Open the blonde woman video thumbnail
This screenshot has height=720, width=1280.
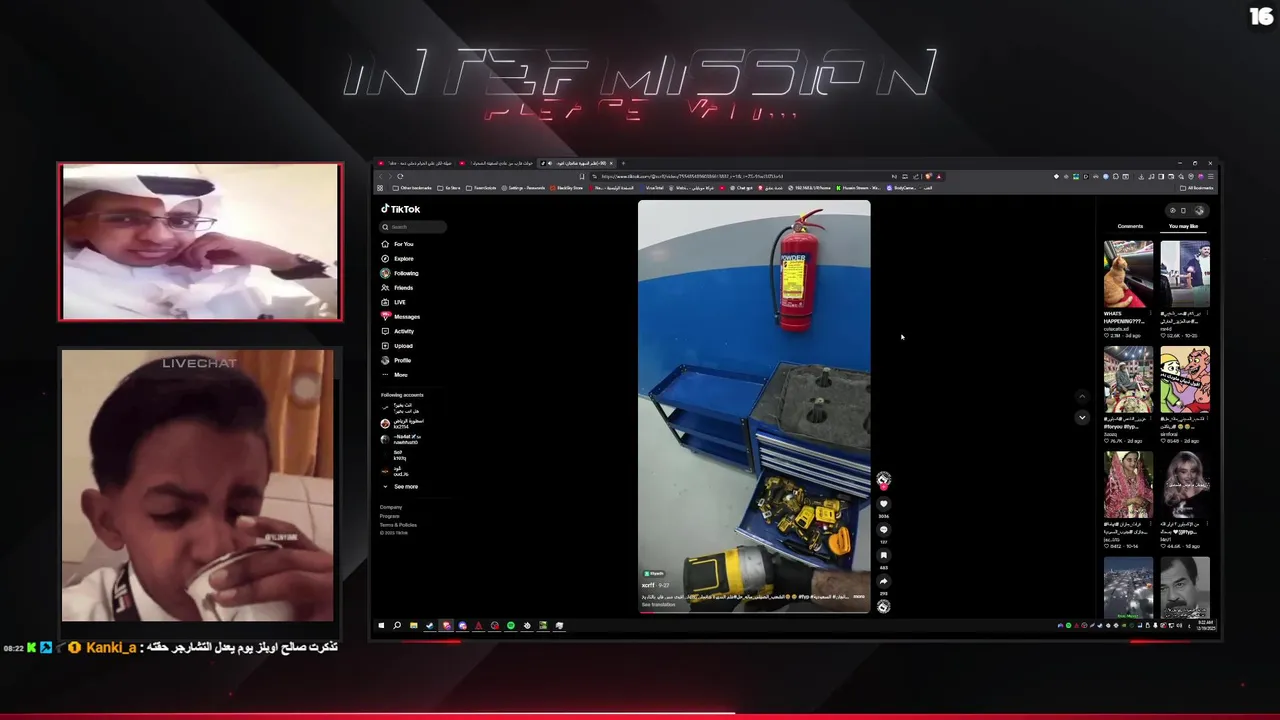pos(1185,484)
